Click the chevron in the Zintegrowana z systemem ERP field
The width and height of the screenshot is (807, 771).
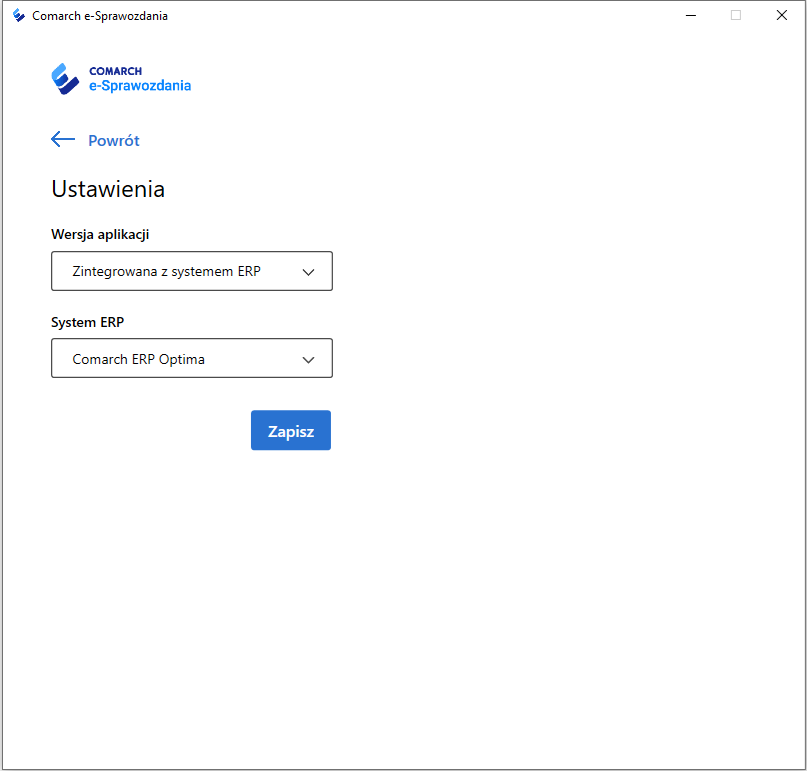tap(308, 272)
